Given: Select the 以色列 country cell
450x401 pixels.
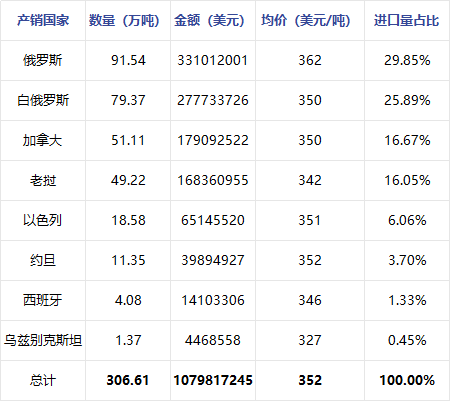Looking at the screenshot, I should click(x=42, y=220).
